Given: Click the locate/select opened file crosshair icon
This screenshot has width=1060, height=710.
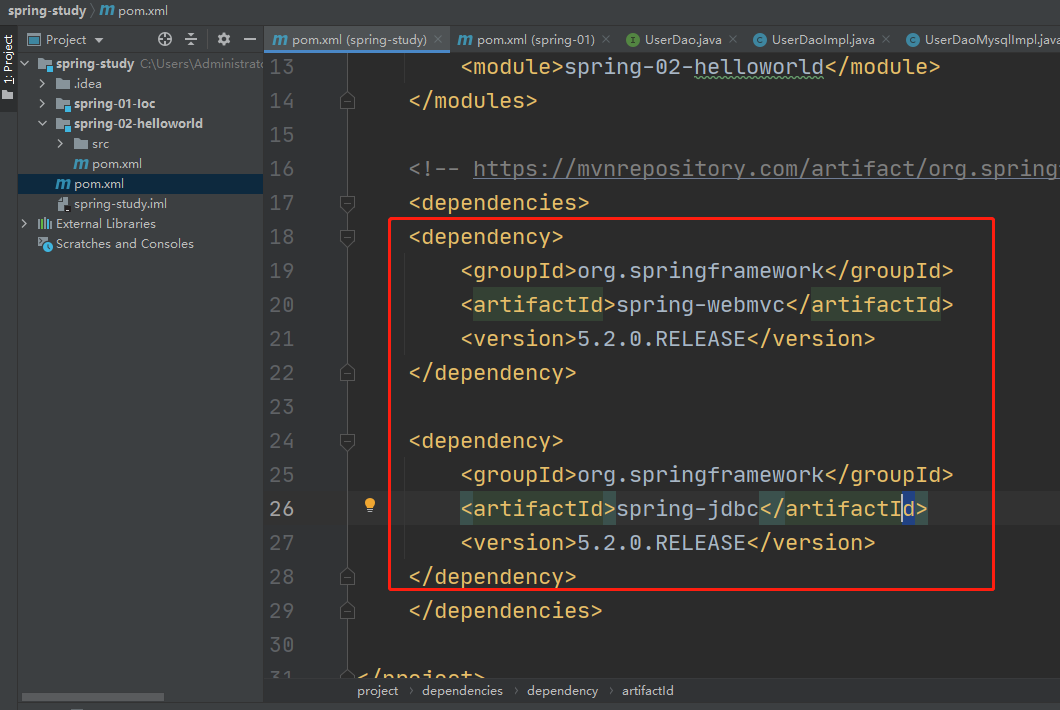Looking at the screenshot, I should pyautogui.click(x=165, y=40).
